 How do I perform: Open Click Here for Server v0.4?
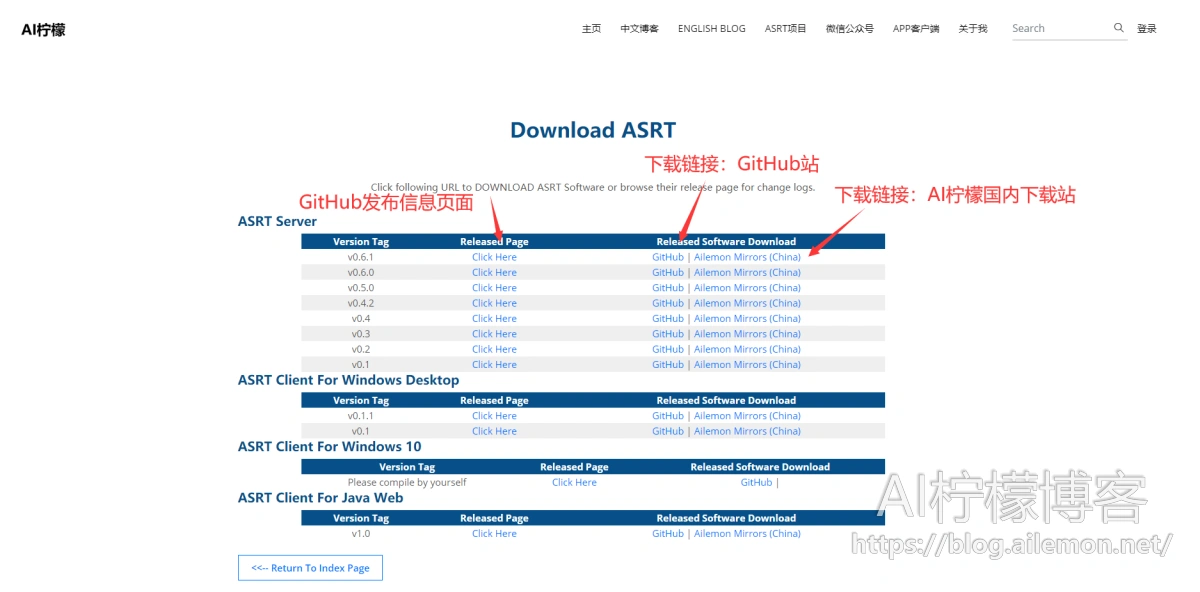[494, 319]
